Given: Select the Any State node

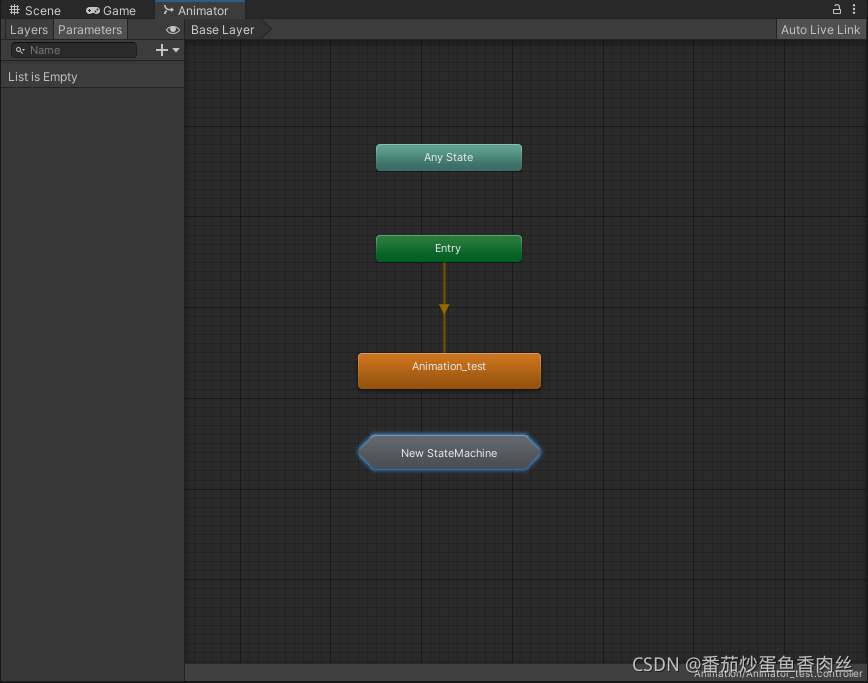Looking at the screenshot, I should coord(449,157).
